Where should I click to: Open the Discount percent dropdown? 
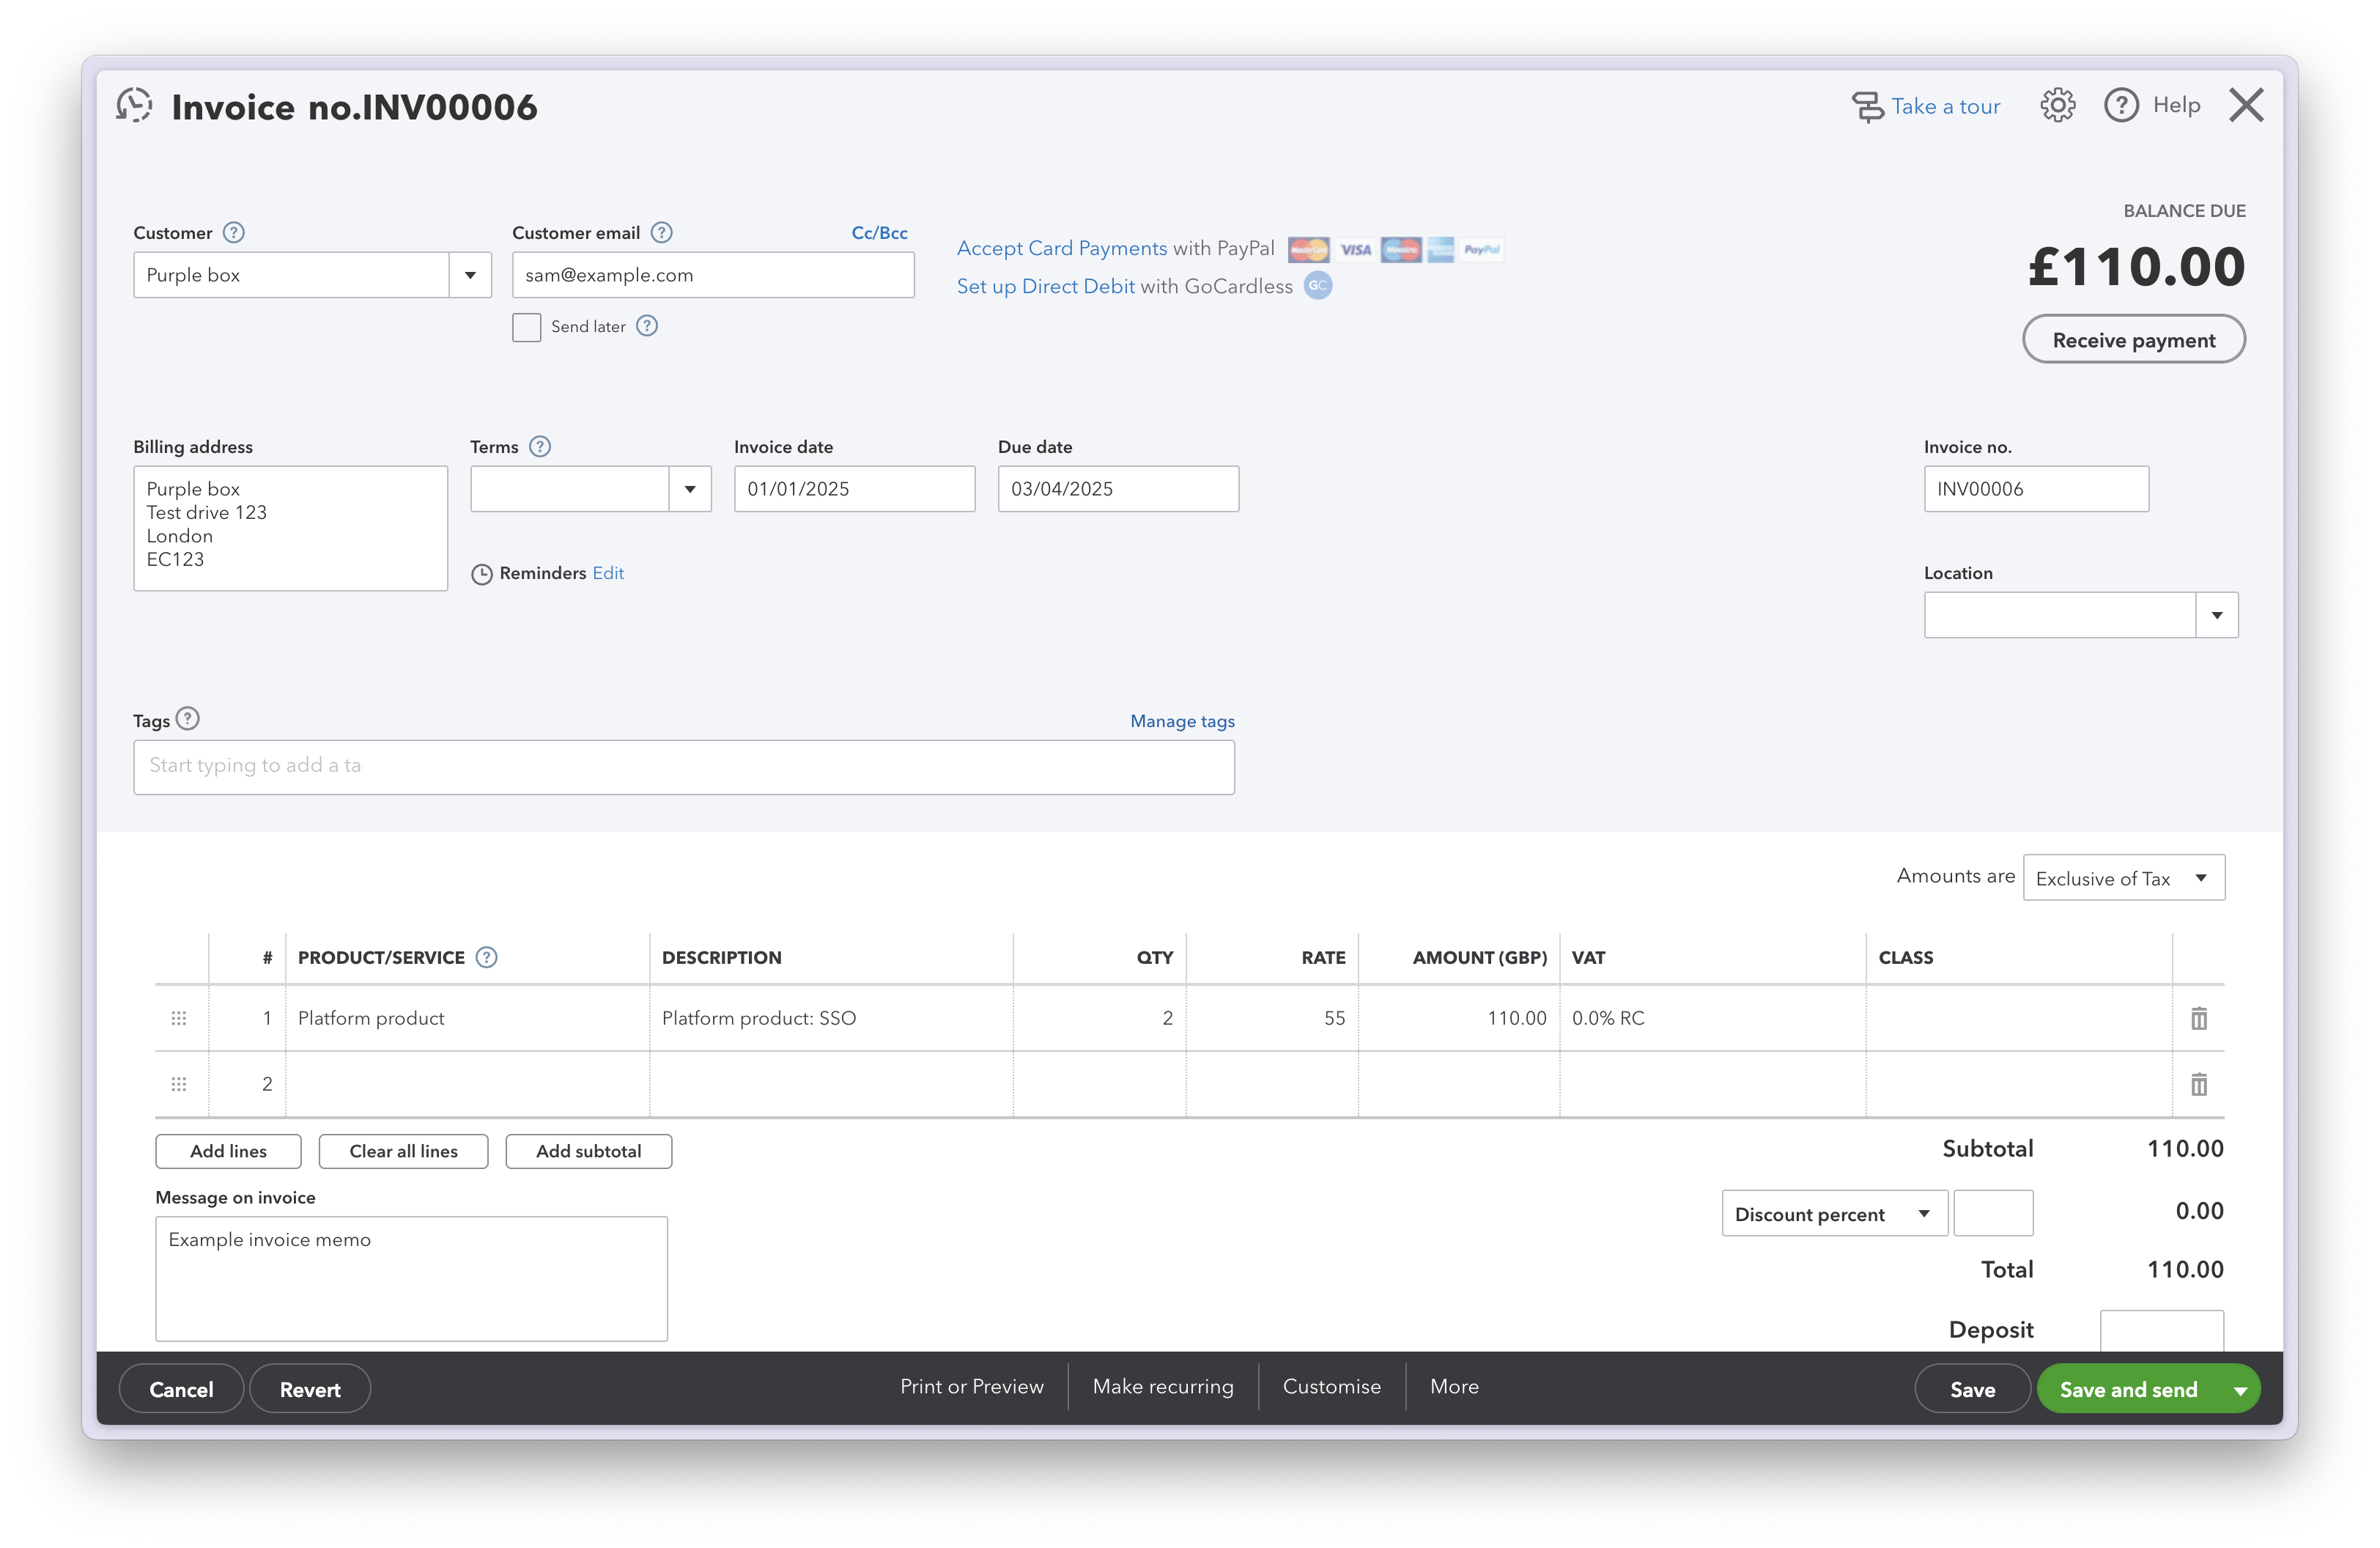pos(1834,1213)
